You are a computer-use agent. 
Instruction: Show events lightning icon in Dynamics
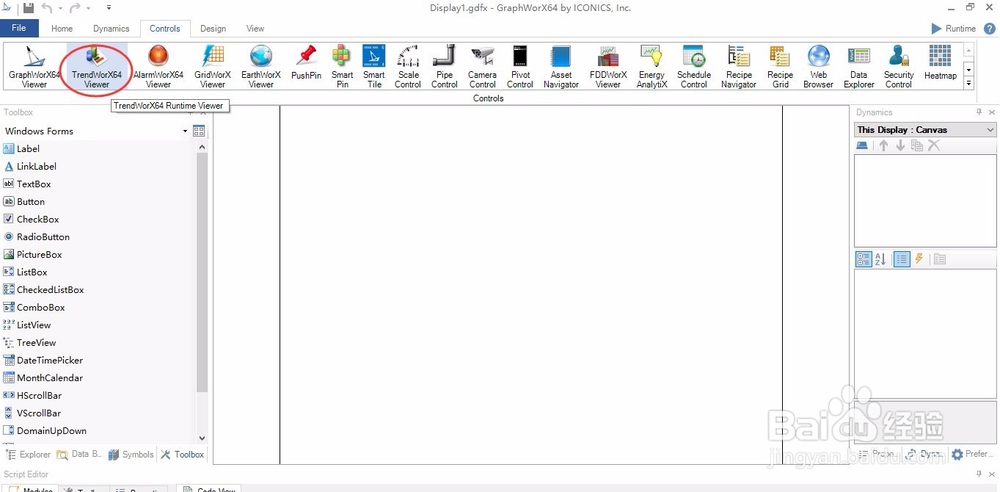[919, 259]
